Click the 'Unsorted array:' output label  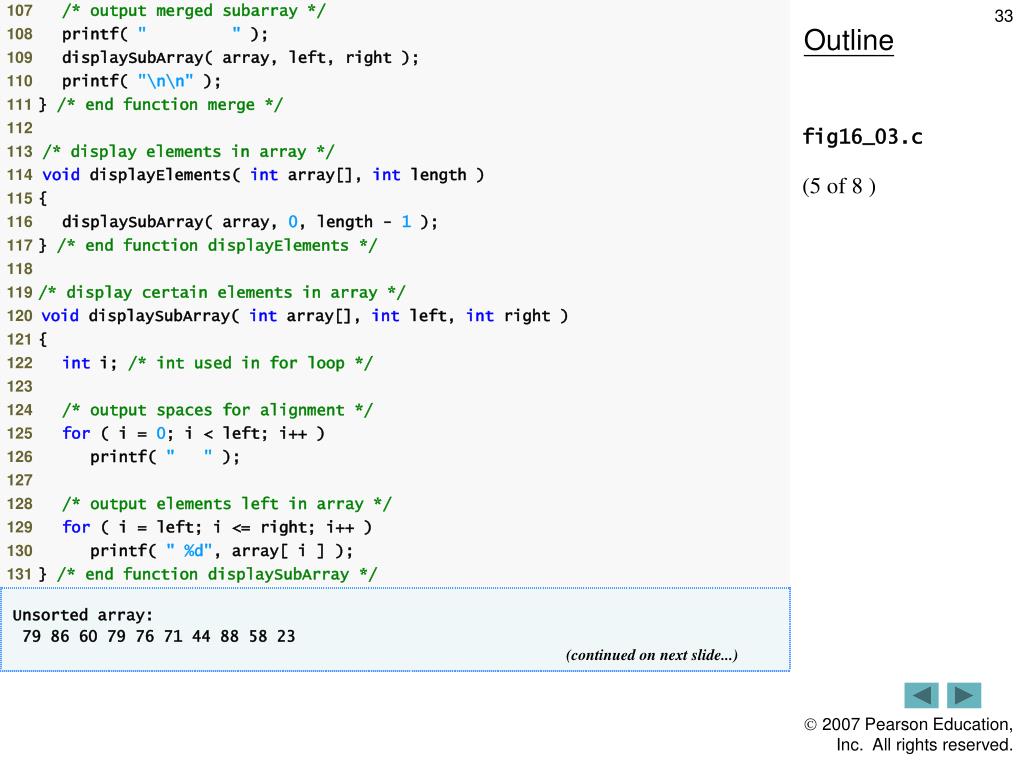(x=82, y=615)
